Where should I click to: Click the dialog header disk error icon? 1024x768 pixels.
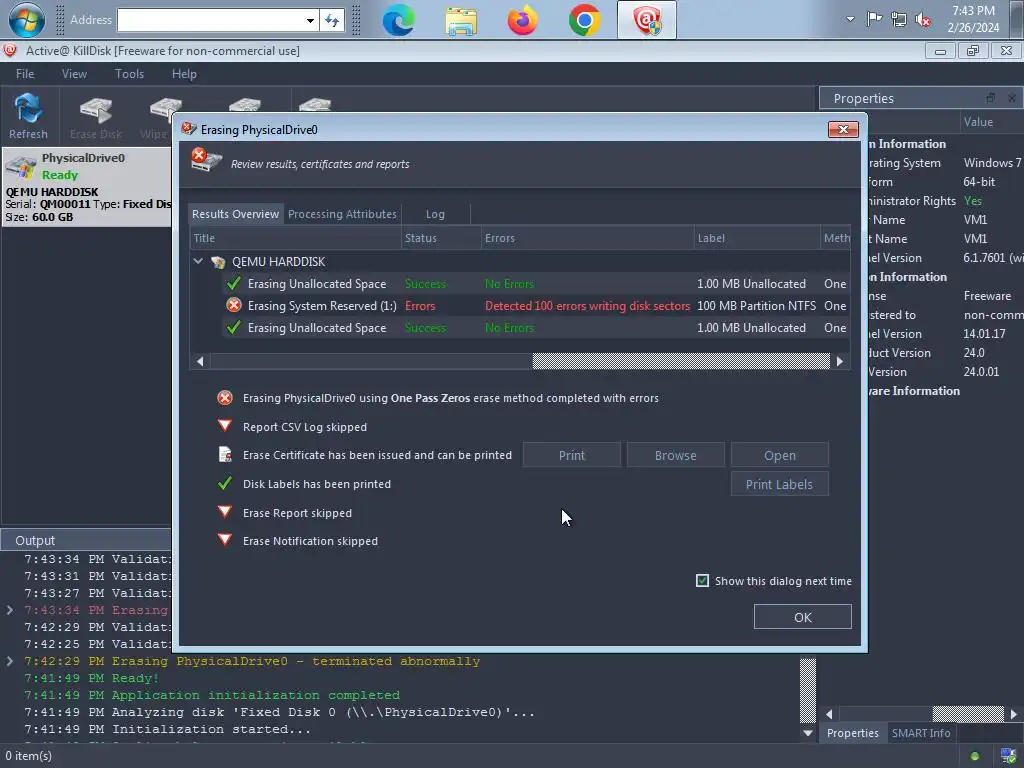tap(206, 160)
